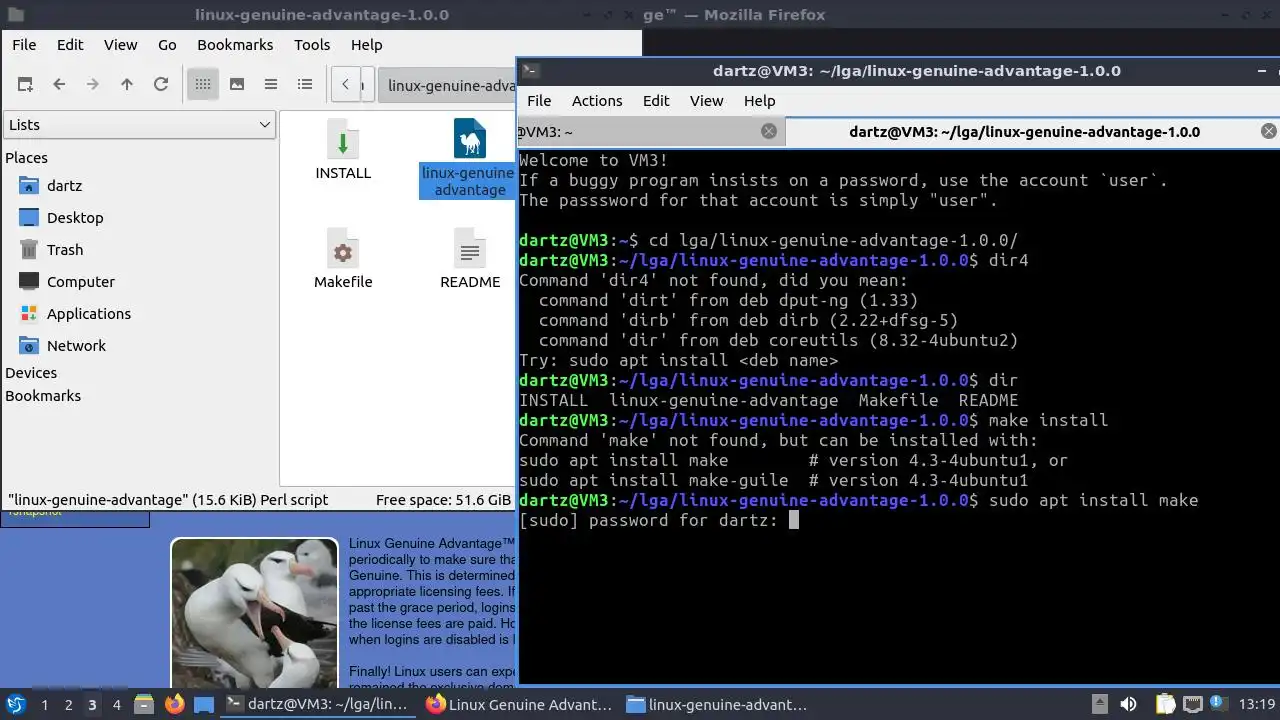
Task: Expand the Lists side pane dropdown
Action: (139, 125)
